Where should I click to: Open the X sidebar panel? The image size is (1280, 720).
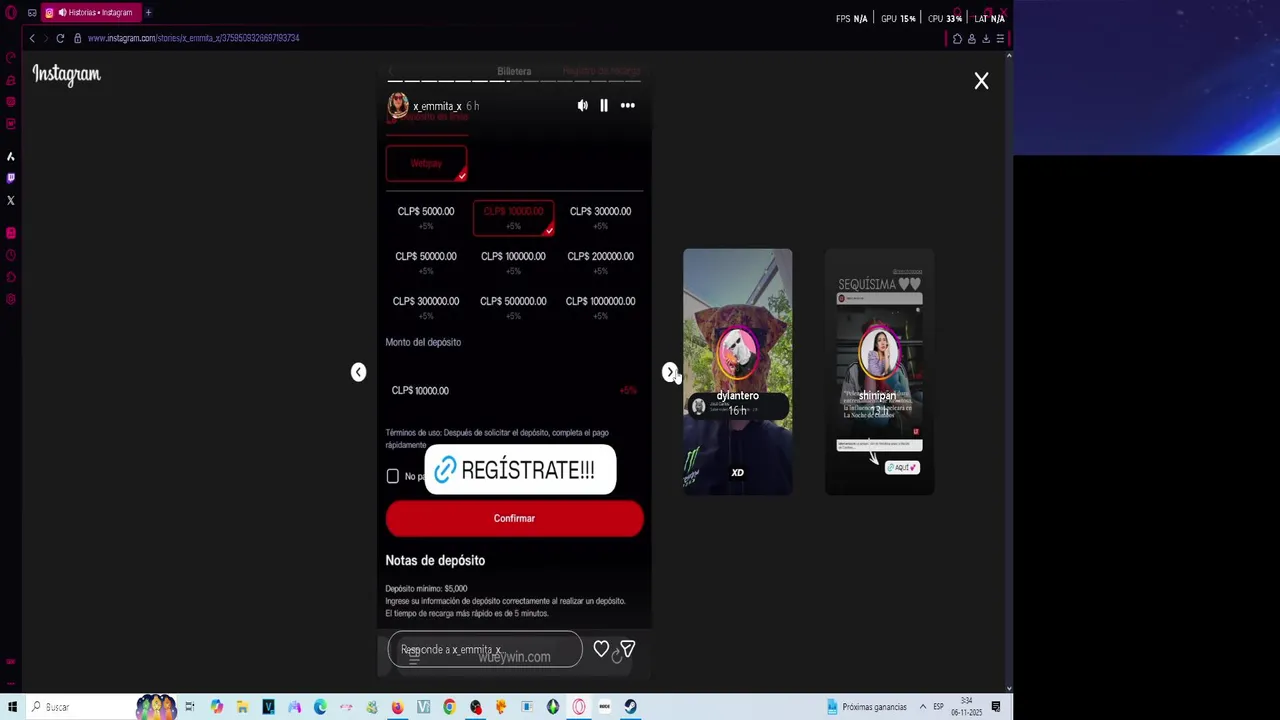pos(11,200)
